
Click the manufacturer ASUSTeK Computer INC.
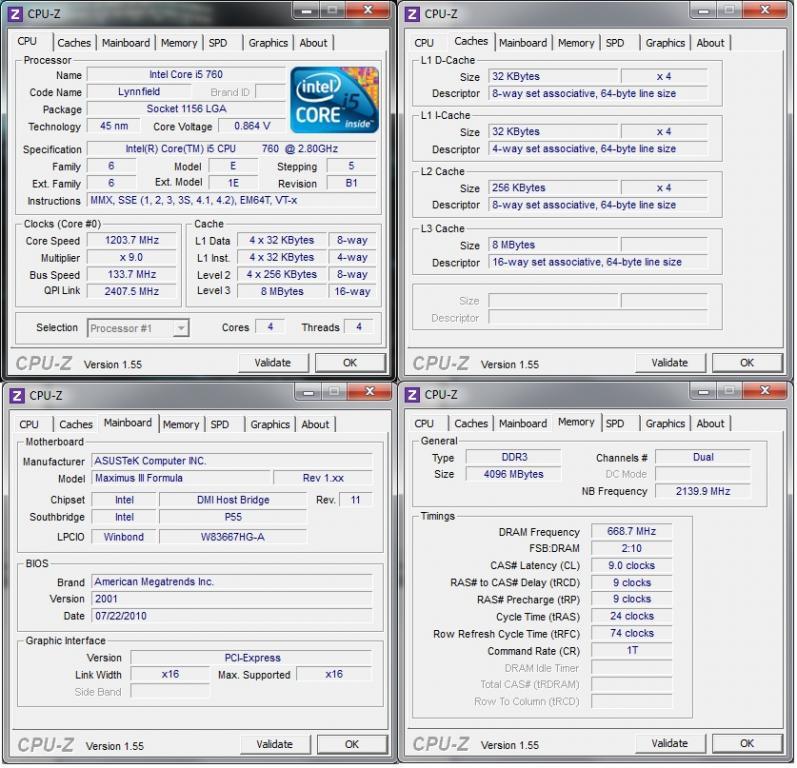(232, 461)
